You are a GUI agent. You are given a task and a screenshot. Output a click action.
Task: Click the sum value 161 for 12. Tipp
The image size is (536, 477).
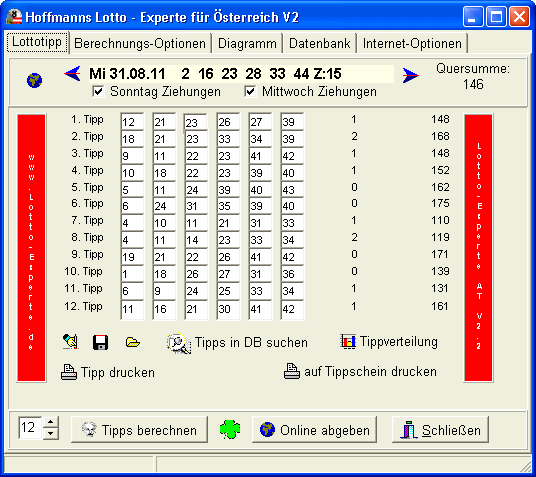[440, 306]
